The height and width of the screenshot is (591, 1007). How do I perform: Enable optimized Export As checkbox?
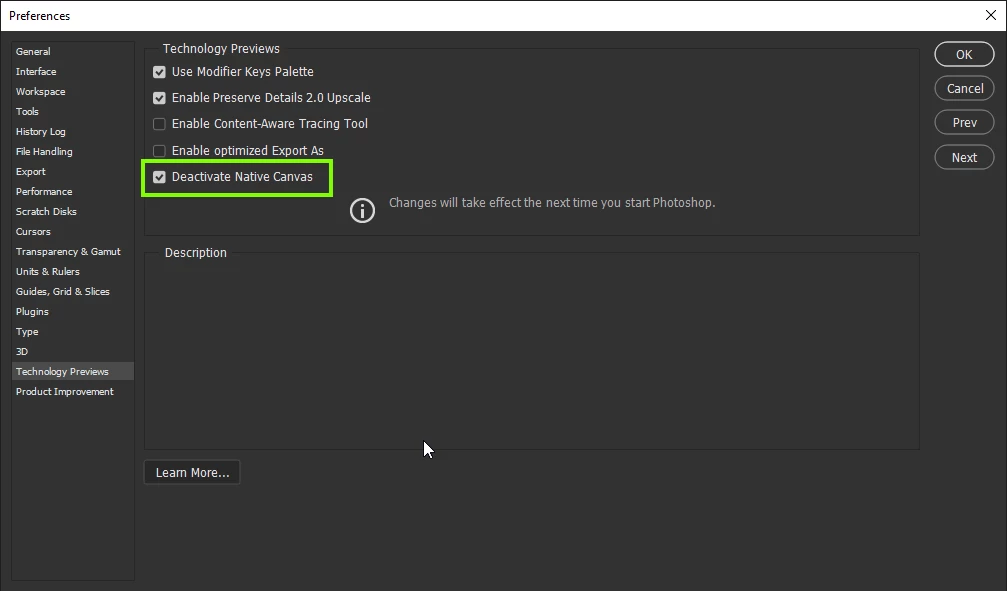pos(159,151)
